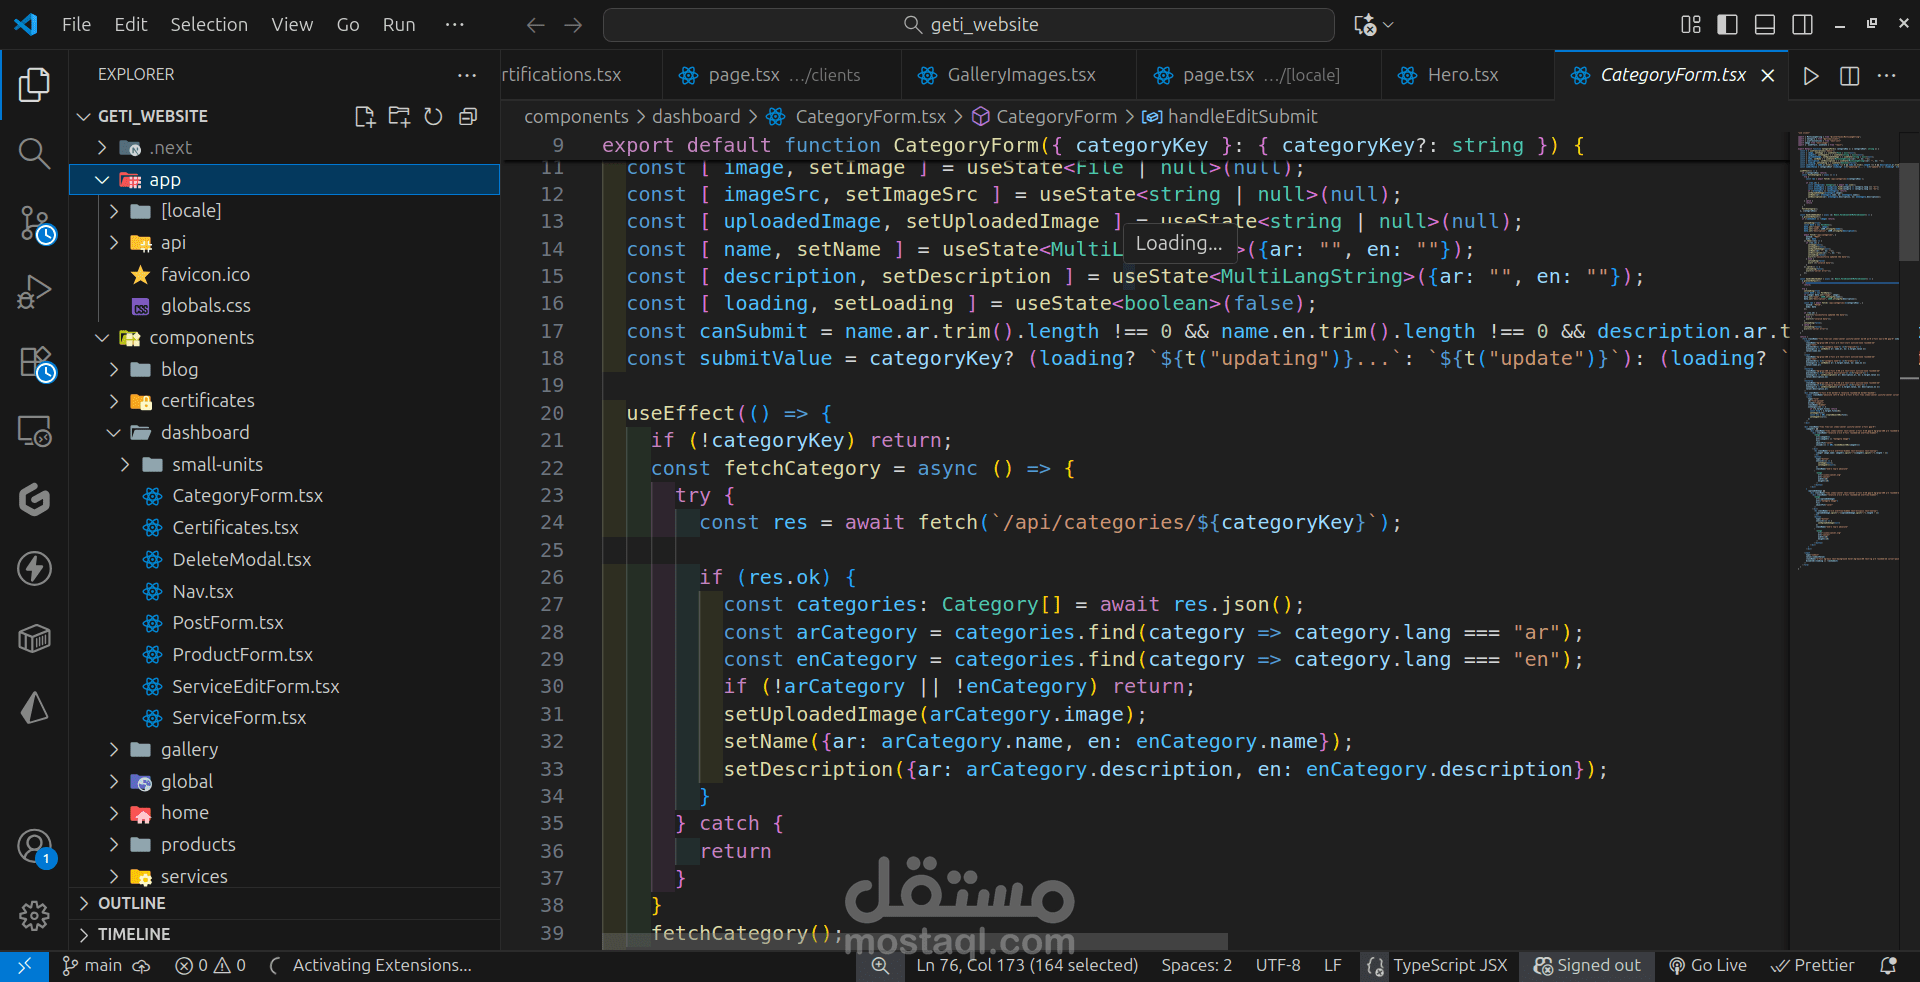
Task: Click the geti_website command search box
Action: [968, 25]
